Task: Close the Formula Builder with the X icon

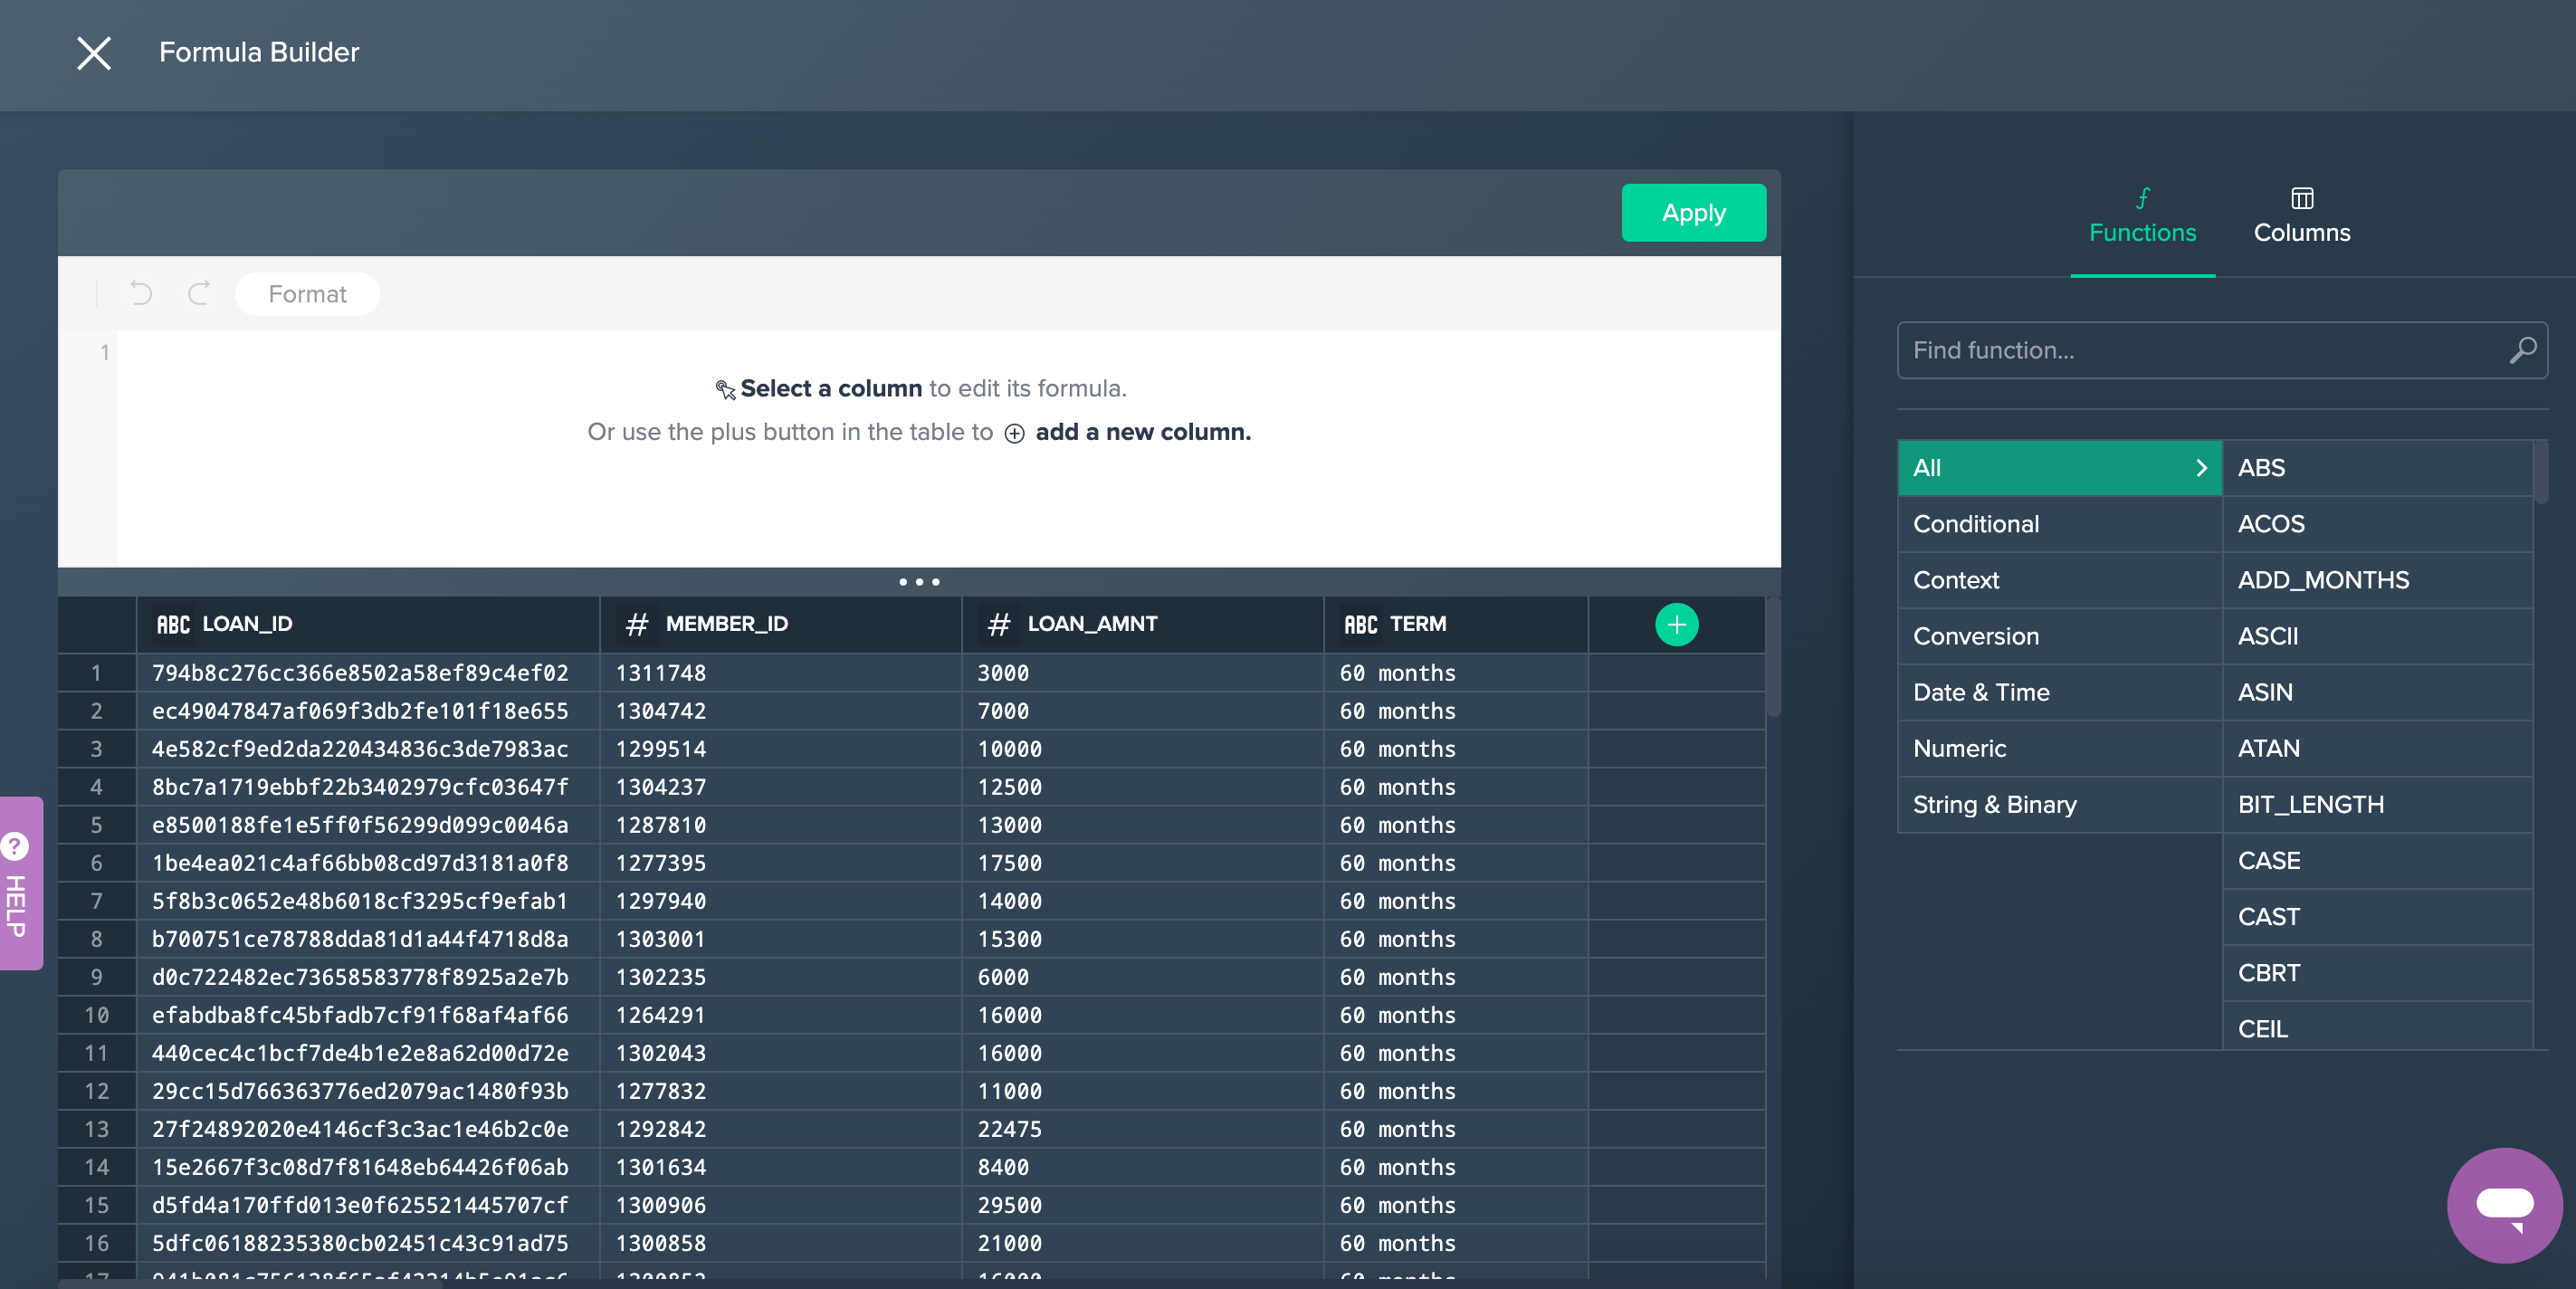Action: pyautogui.click(x=94, y=53)
